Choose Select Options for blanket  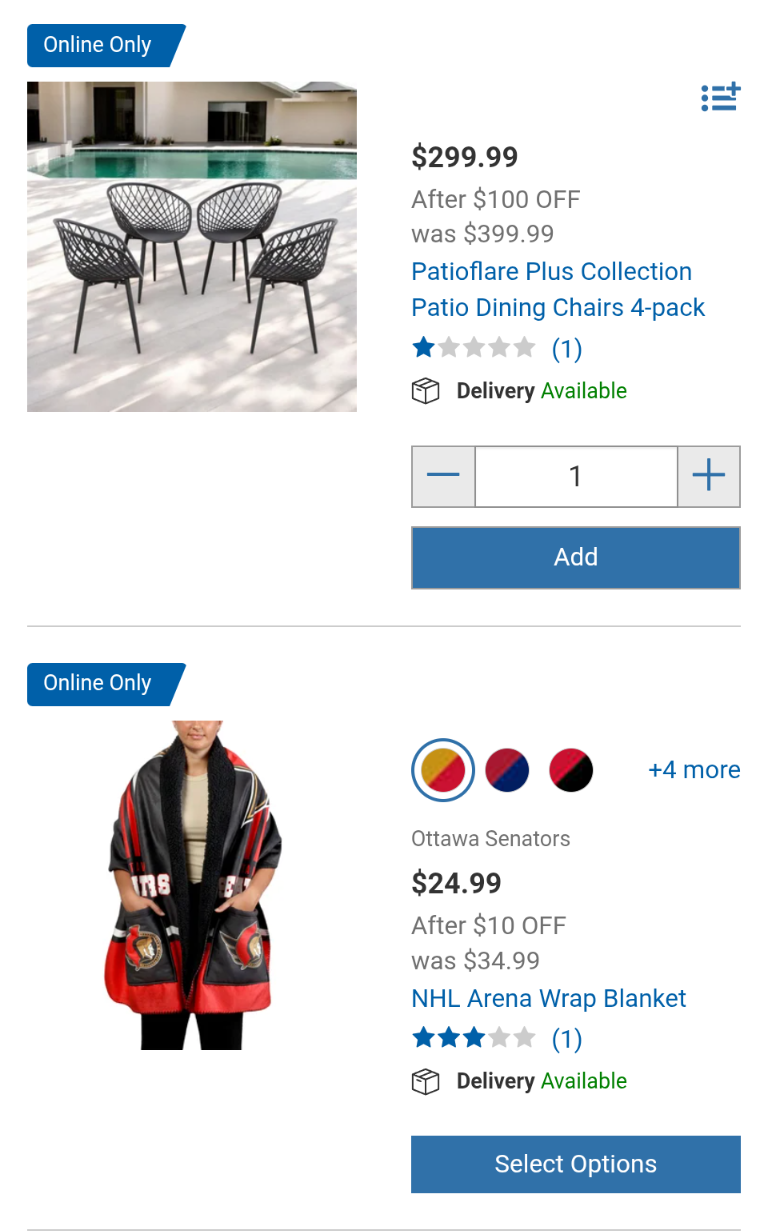pyautogui.click(x=576, y=1164)
